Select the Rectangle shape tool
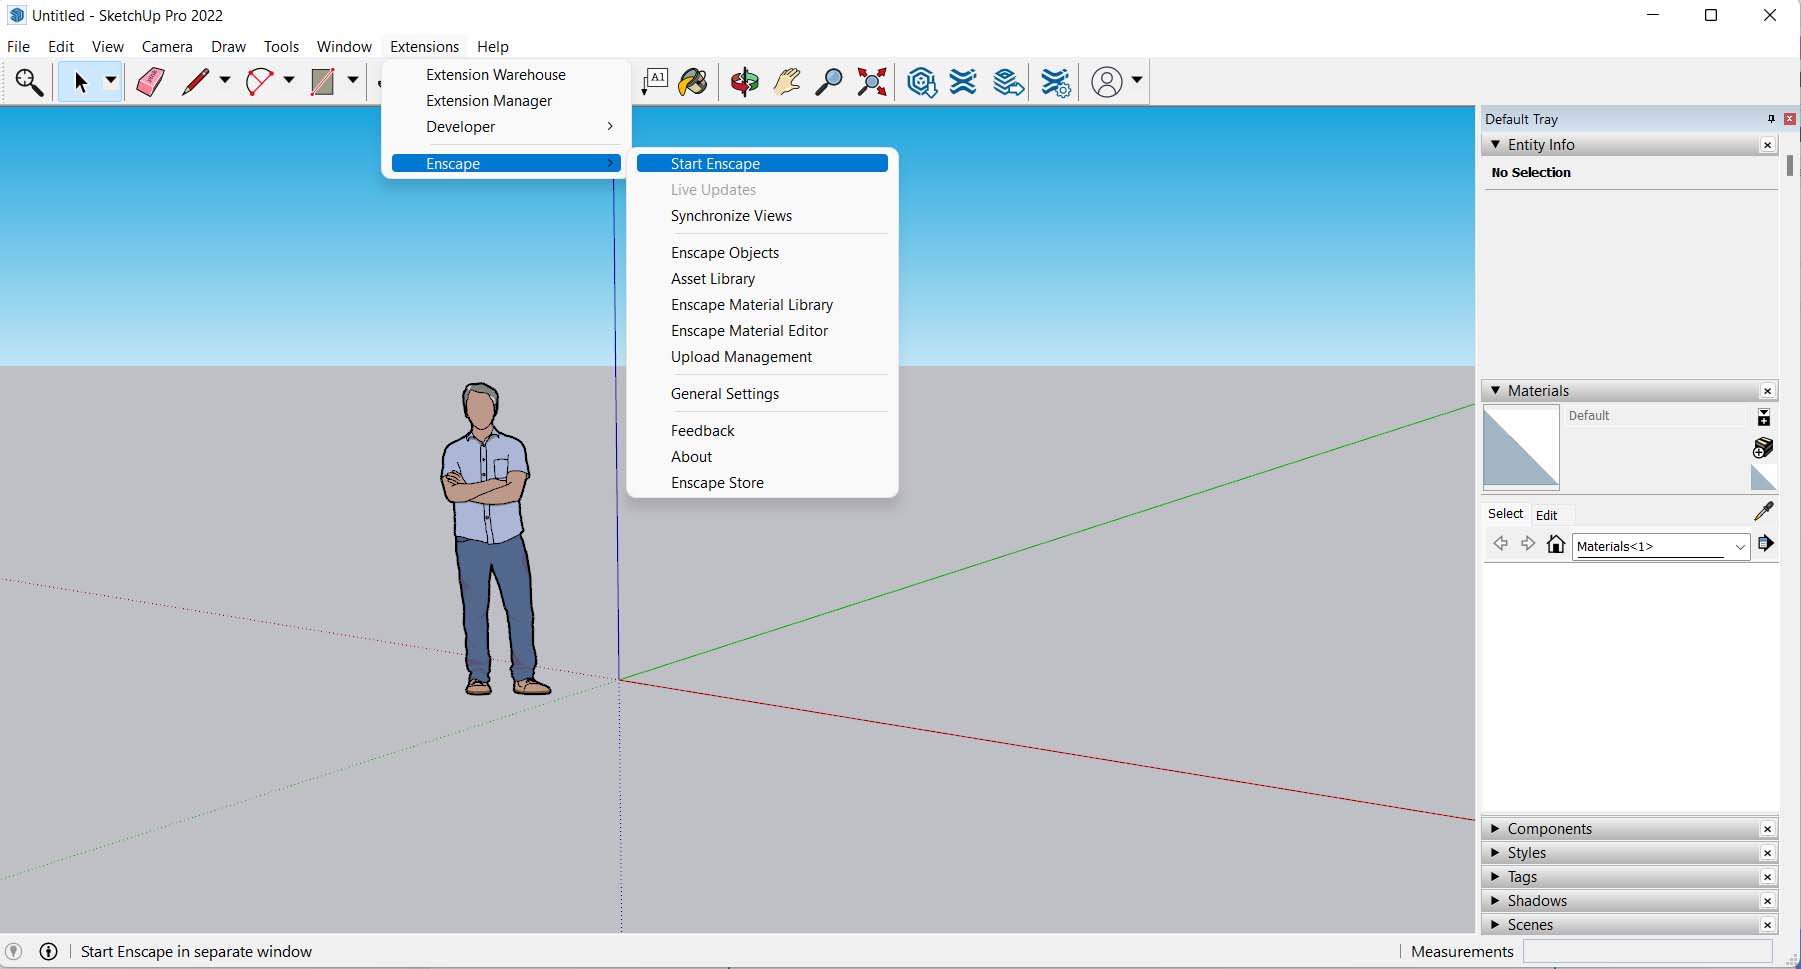 (322, 82)
